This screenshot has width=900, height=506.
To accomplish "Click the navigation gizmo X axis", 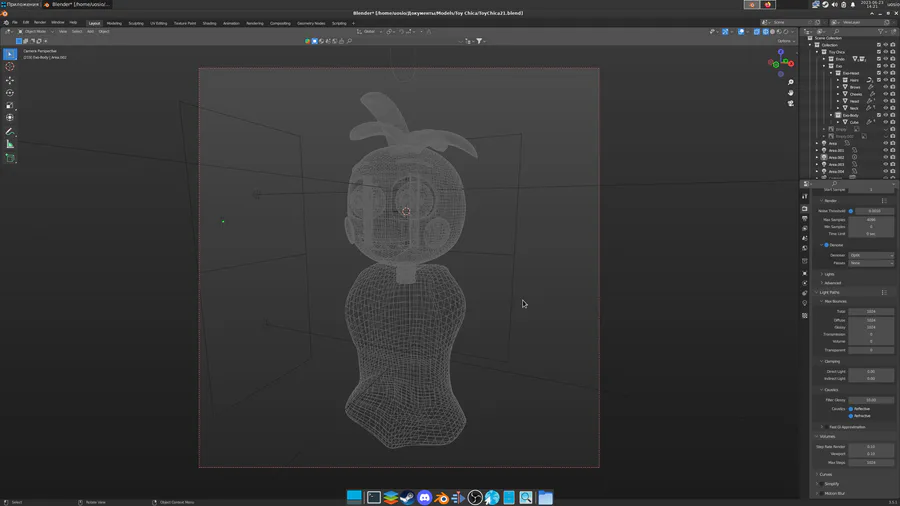I will click(791, 63).
